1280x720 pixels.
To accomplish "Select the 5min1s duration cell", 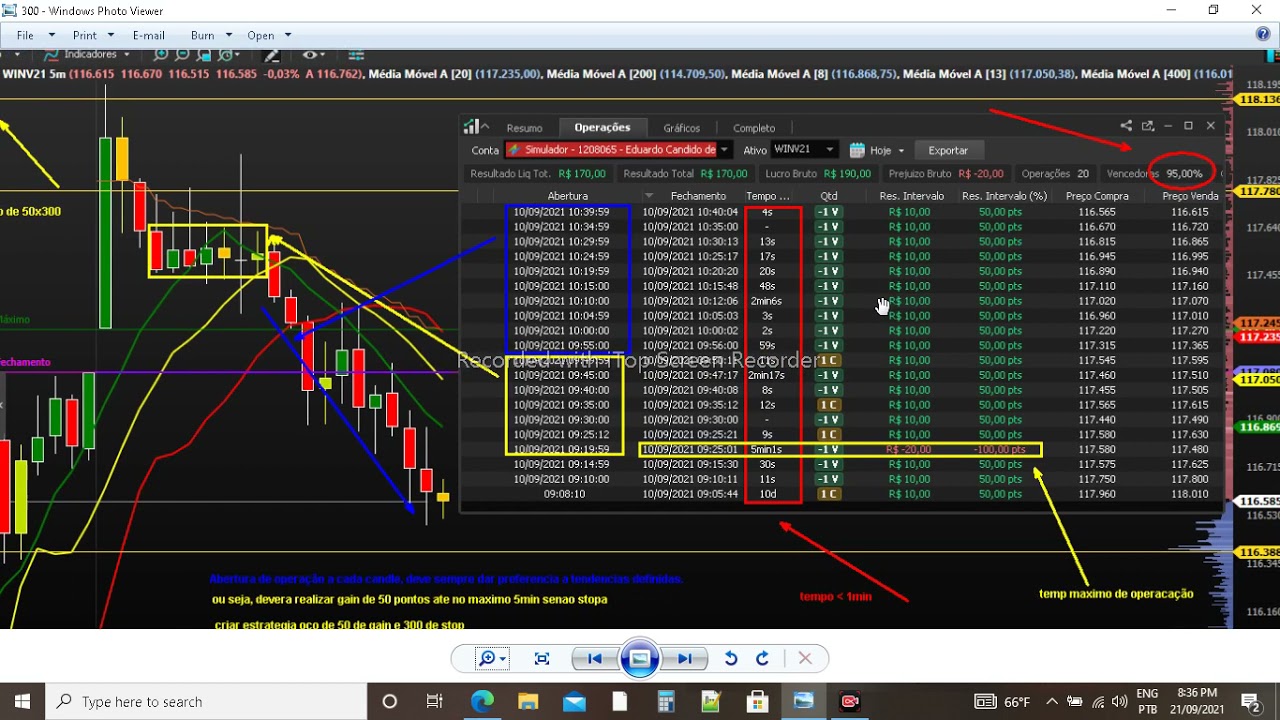I will click(x=766, y=450).
